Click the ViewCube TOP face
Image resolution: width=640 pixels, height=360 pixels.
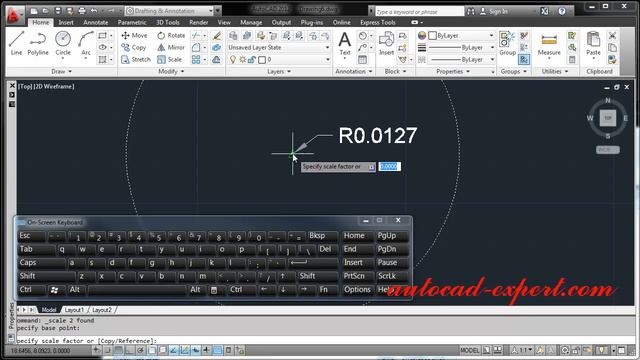[608, 118]
